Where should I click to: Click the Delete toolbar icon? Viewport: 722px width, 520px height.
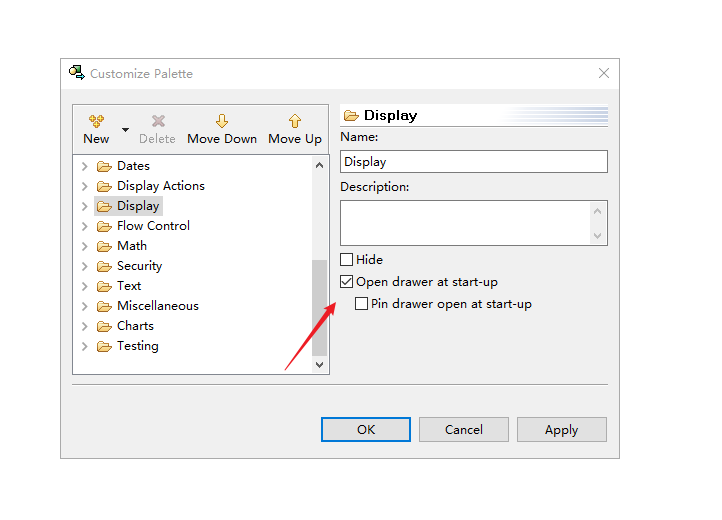tap(157, 121)
